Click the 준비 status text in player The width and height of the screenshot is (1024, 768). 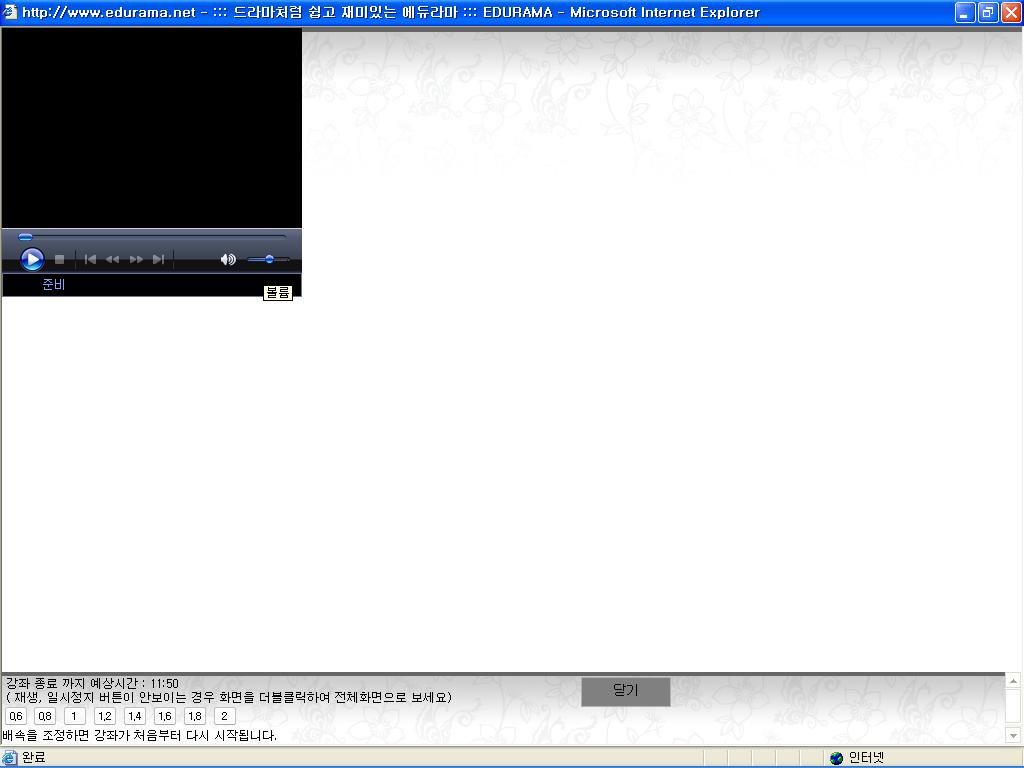pos(54,284)
